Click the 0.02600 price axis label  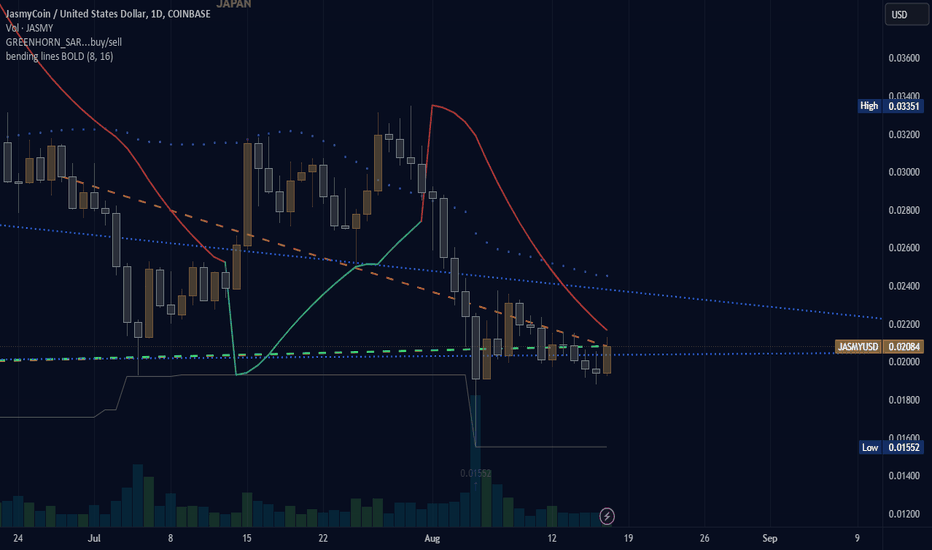(x=904, y=248)
